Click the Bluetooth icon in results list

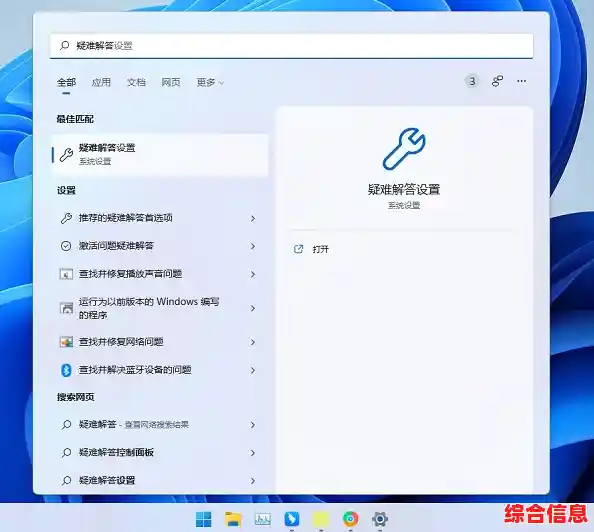(x=66, y=370)
